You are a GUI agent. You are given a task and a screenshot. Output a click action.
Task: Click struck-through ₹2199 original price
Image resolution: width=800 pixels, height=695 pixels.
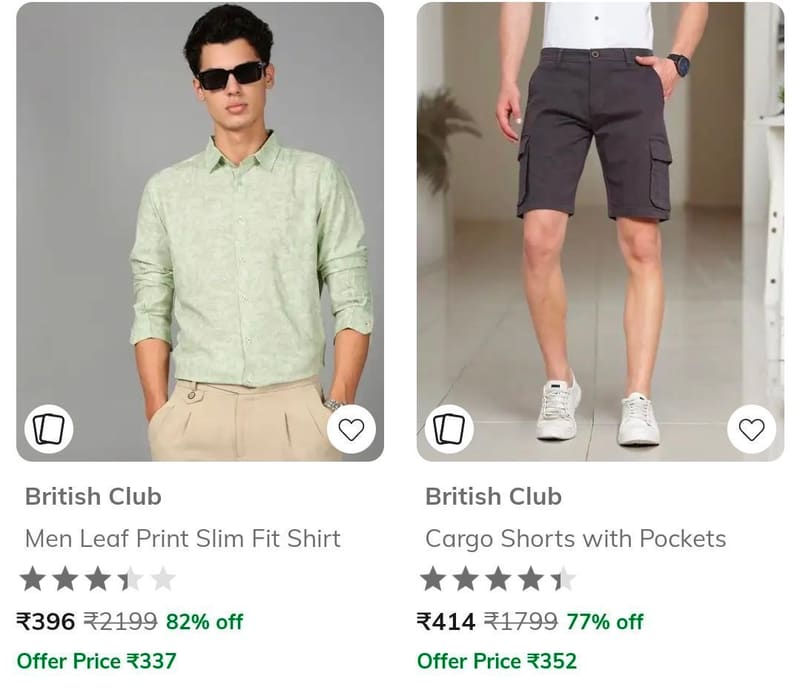[120, 622]
